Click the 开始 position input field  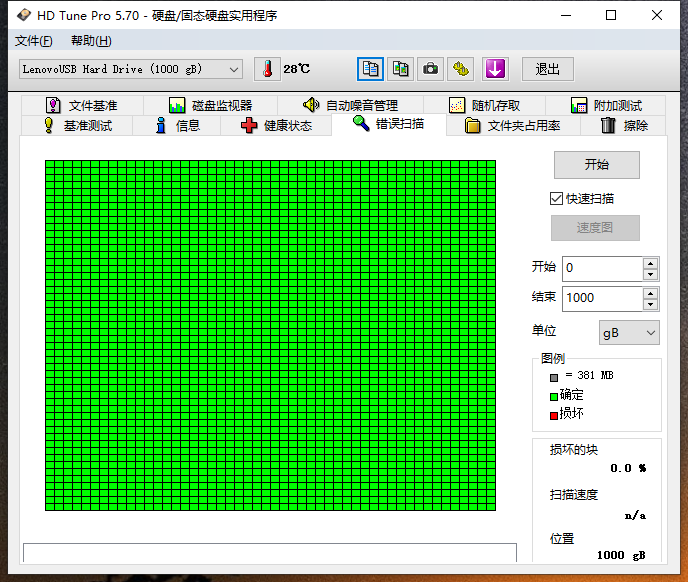pyautogui.click(x=602, y=269)
